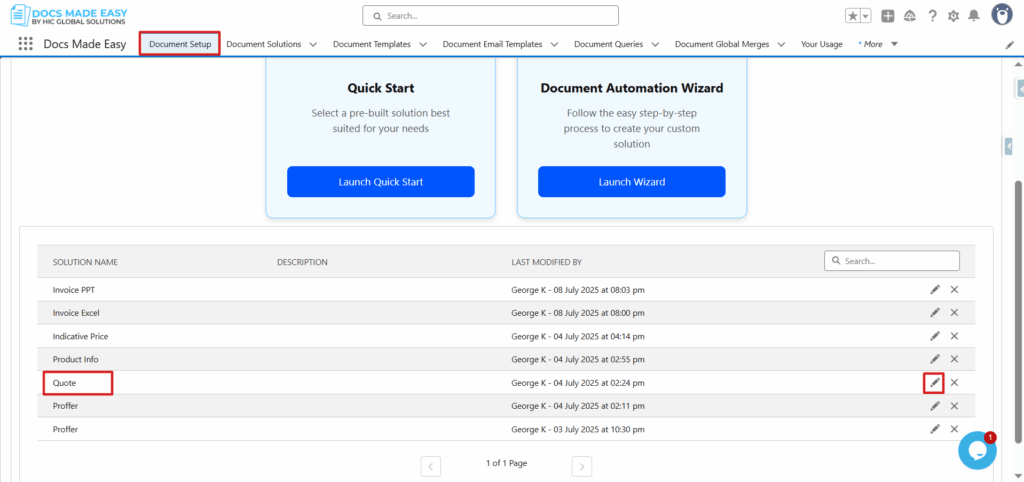
Task: Click the page vertical scrollbar thumb
Action: click(x=1017, y=310)
